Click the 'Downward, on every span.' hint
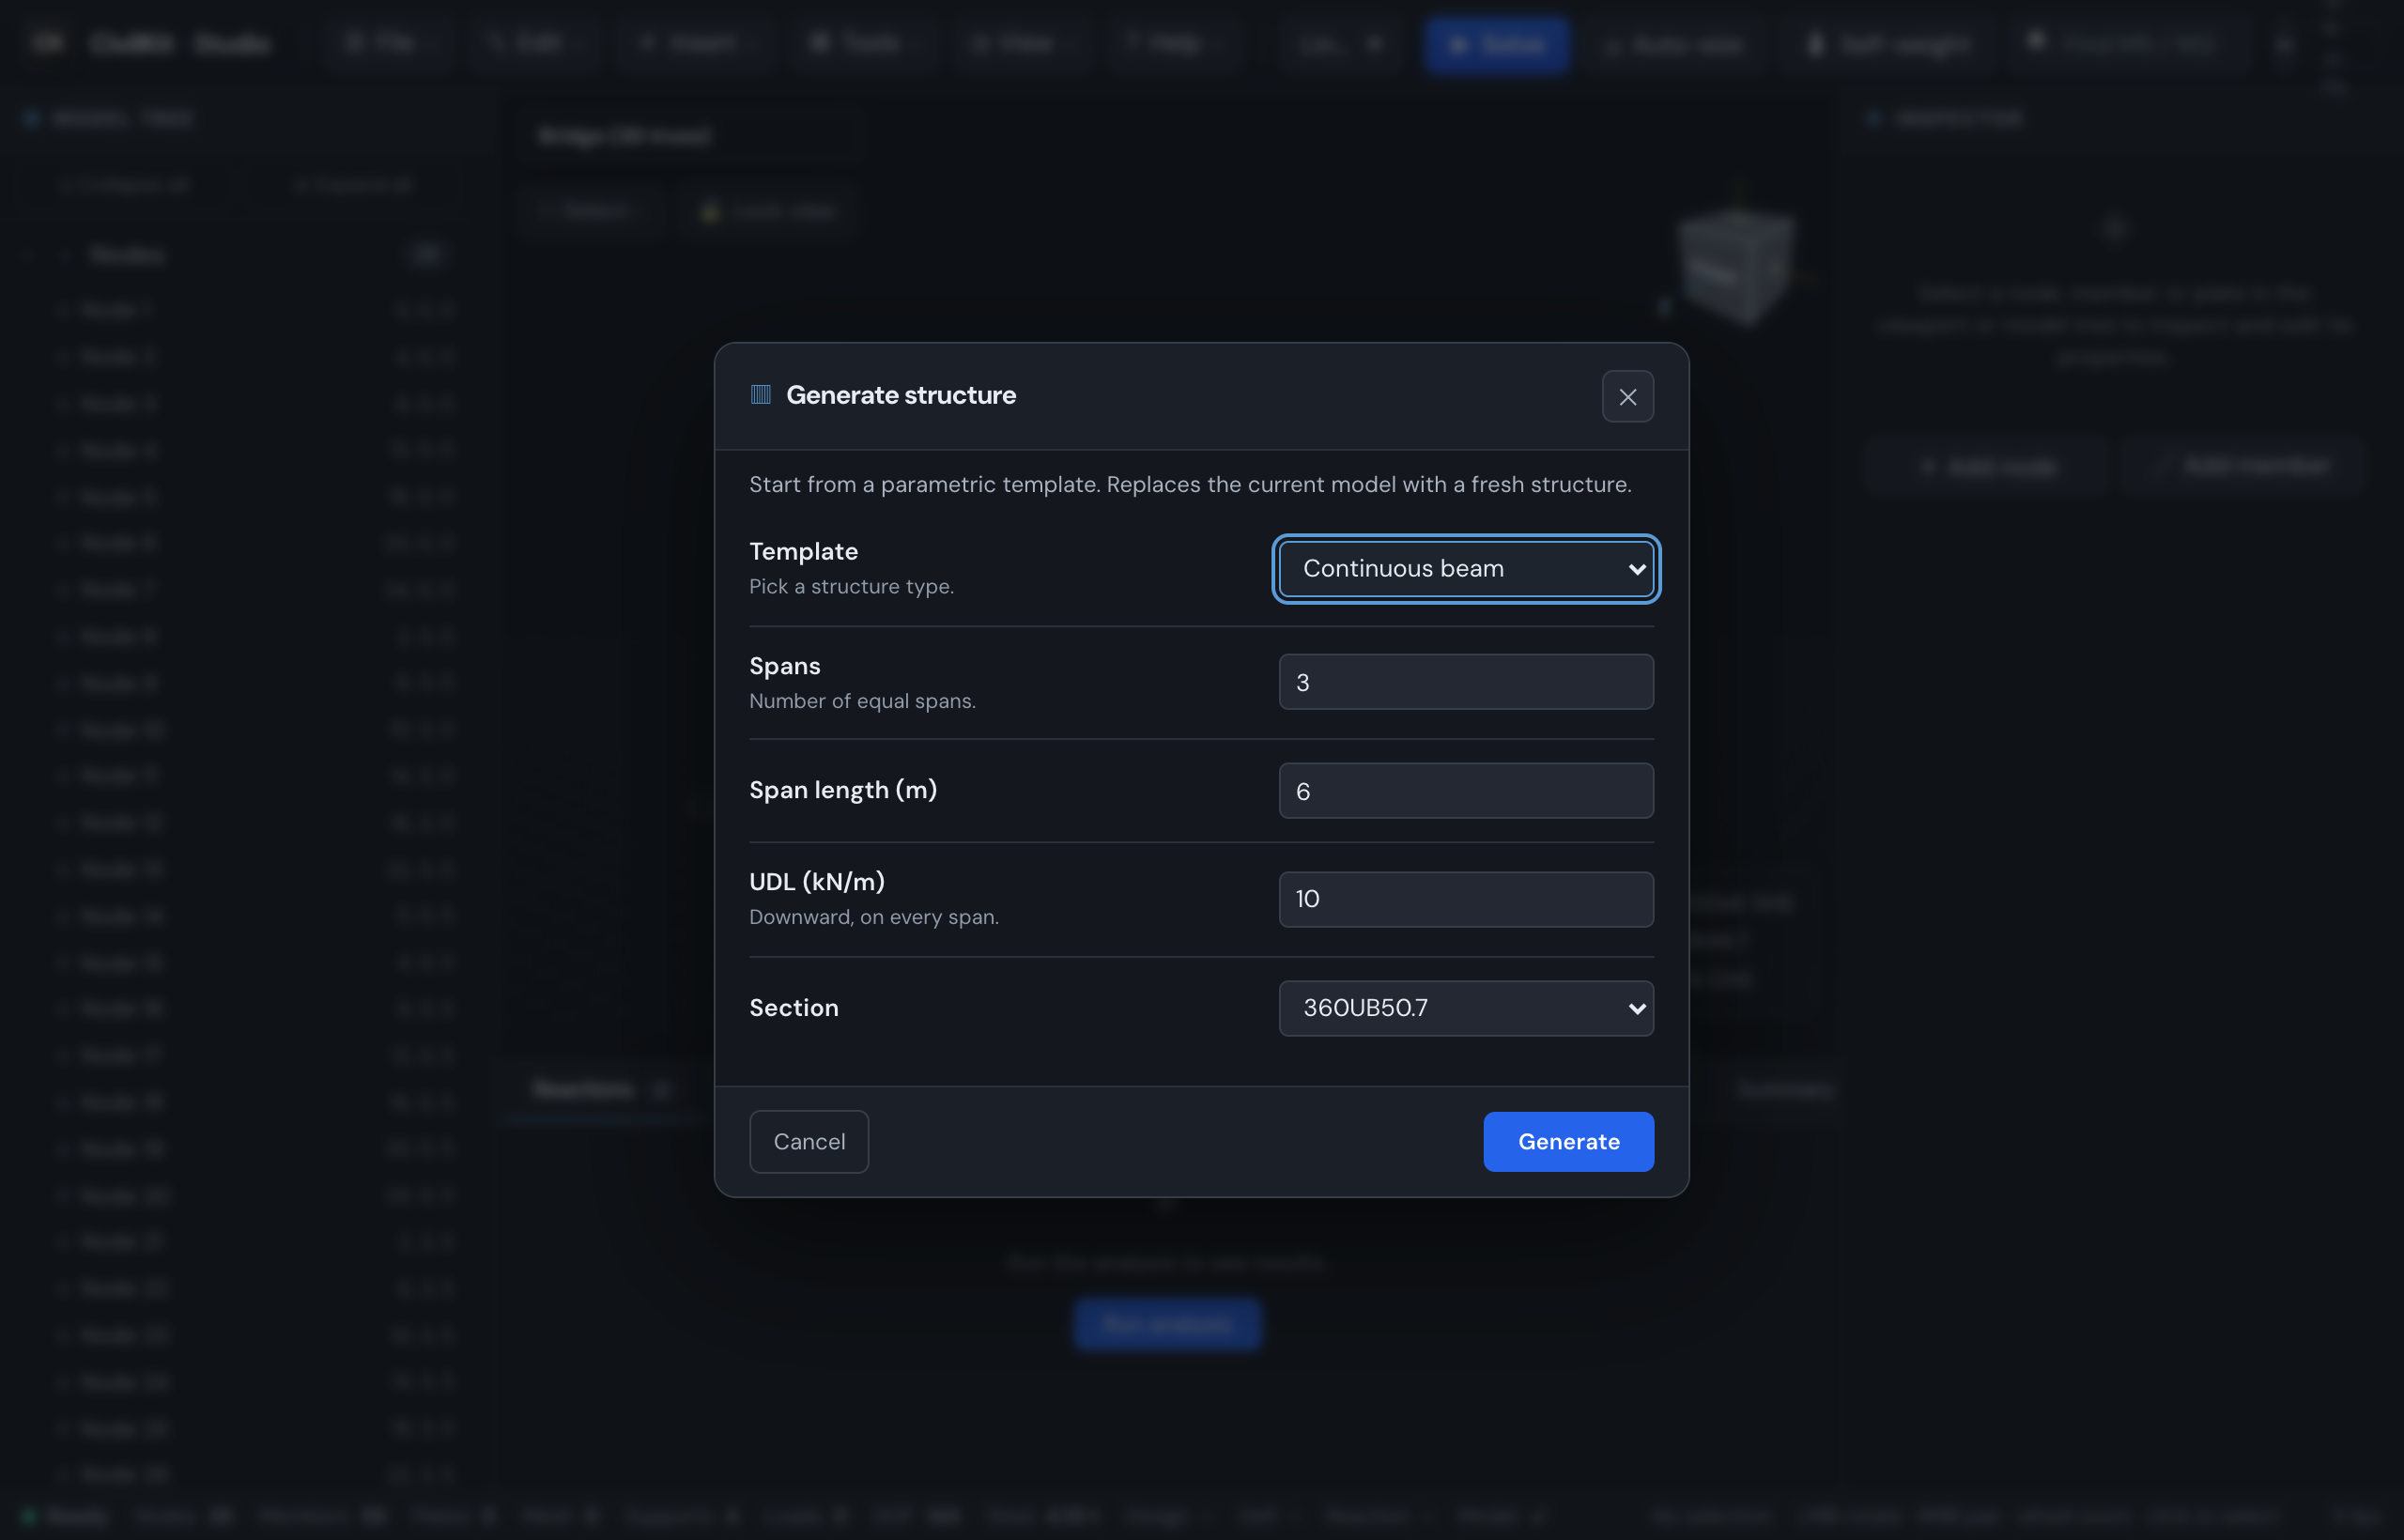Screen dimensions: 2404x1540 pyautogui.click(x=873, y=917)
